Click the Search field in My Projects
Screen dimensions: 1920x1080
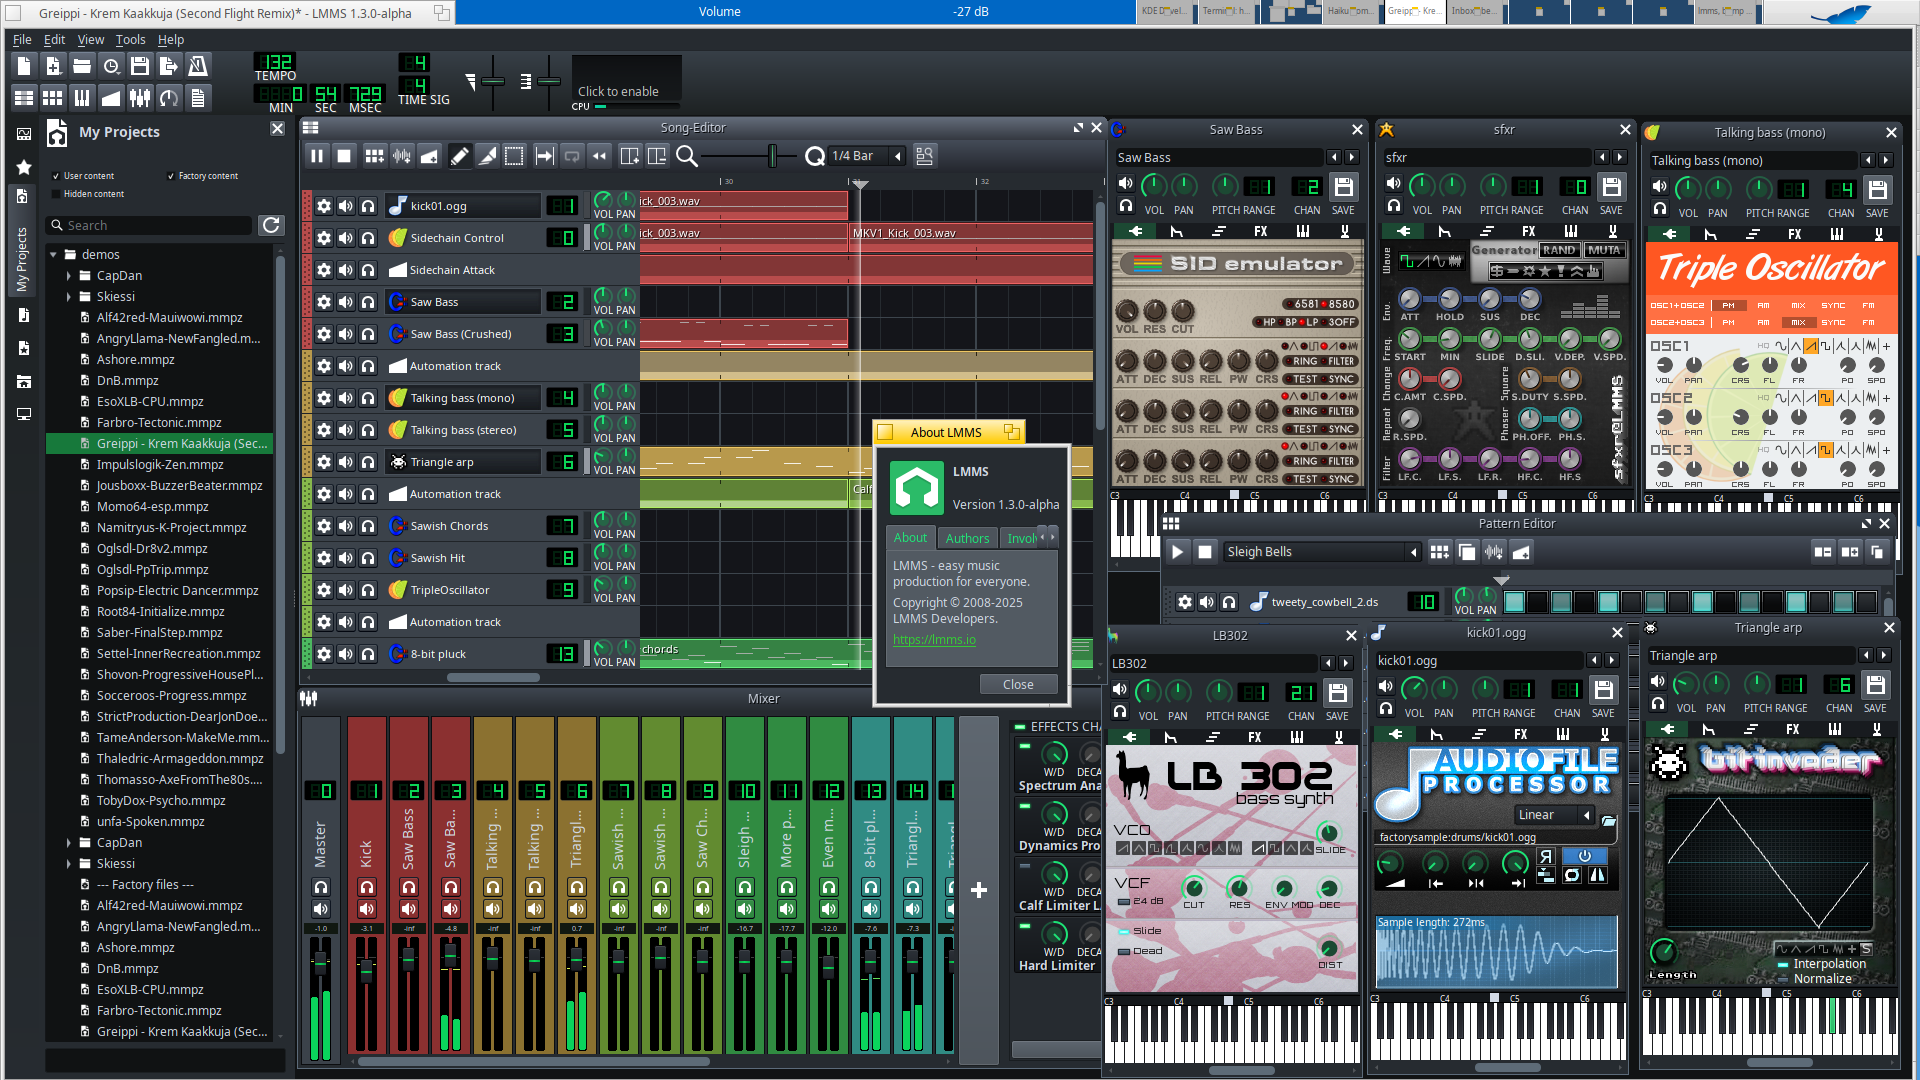[x=150, y=226]
